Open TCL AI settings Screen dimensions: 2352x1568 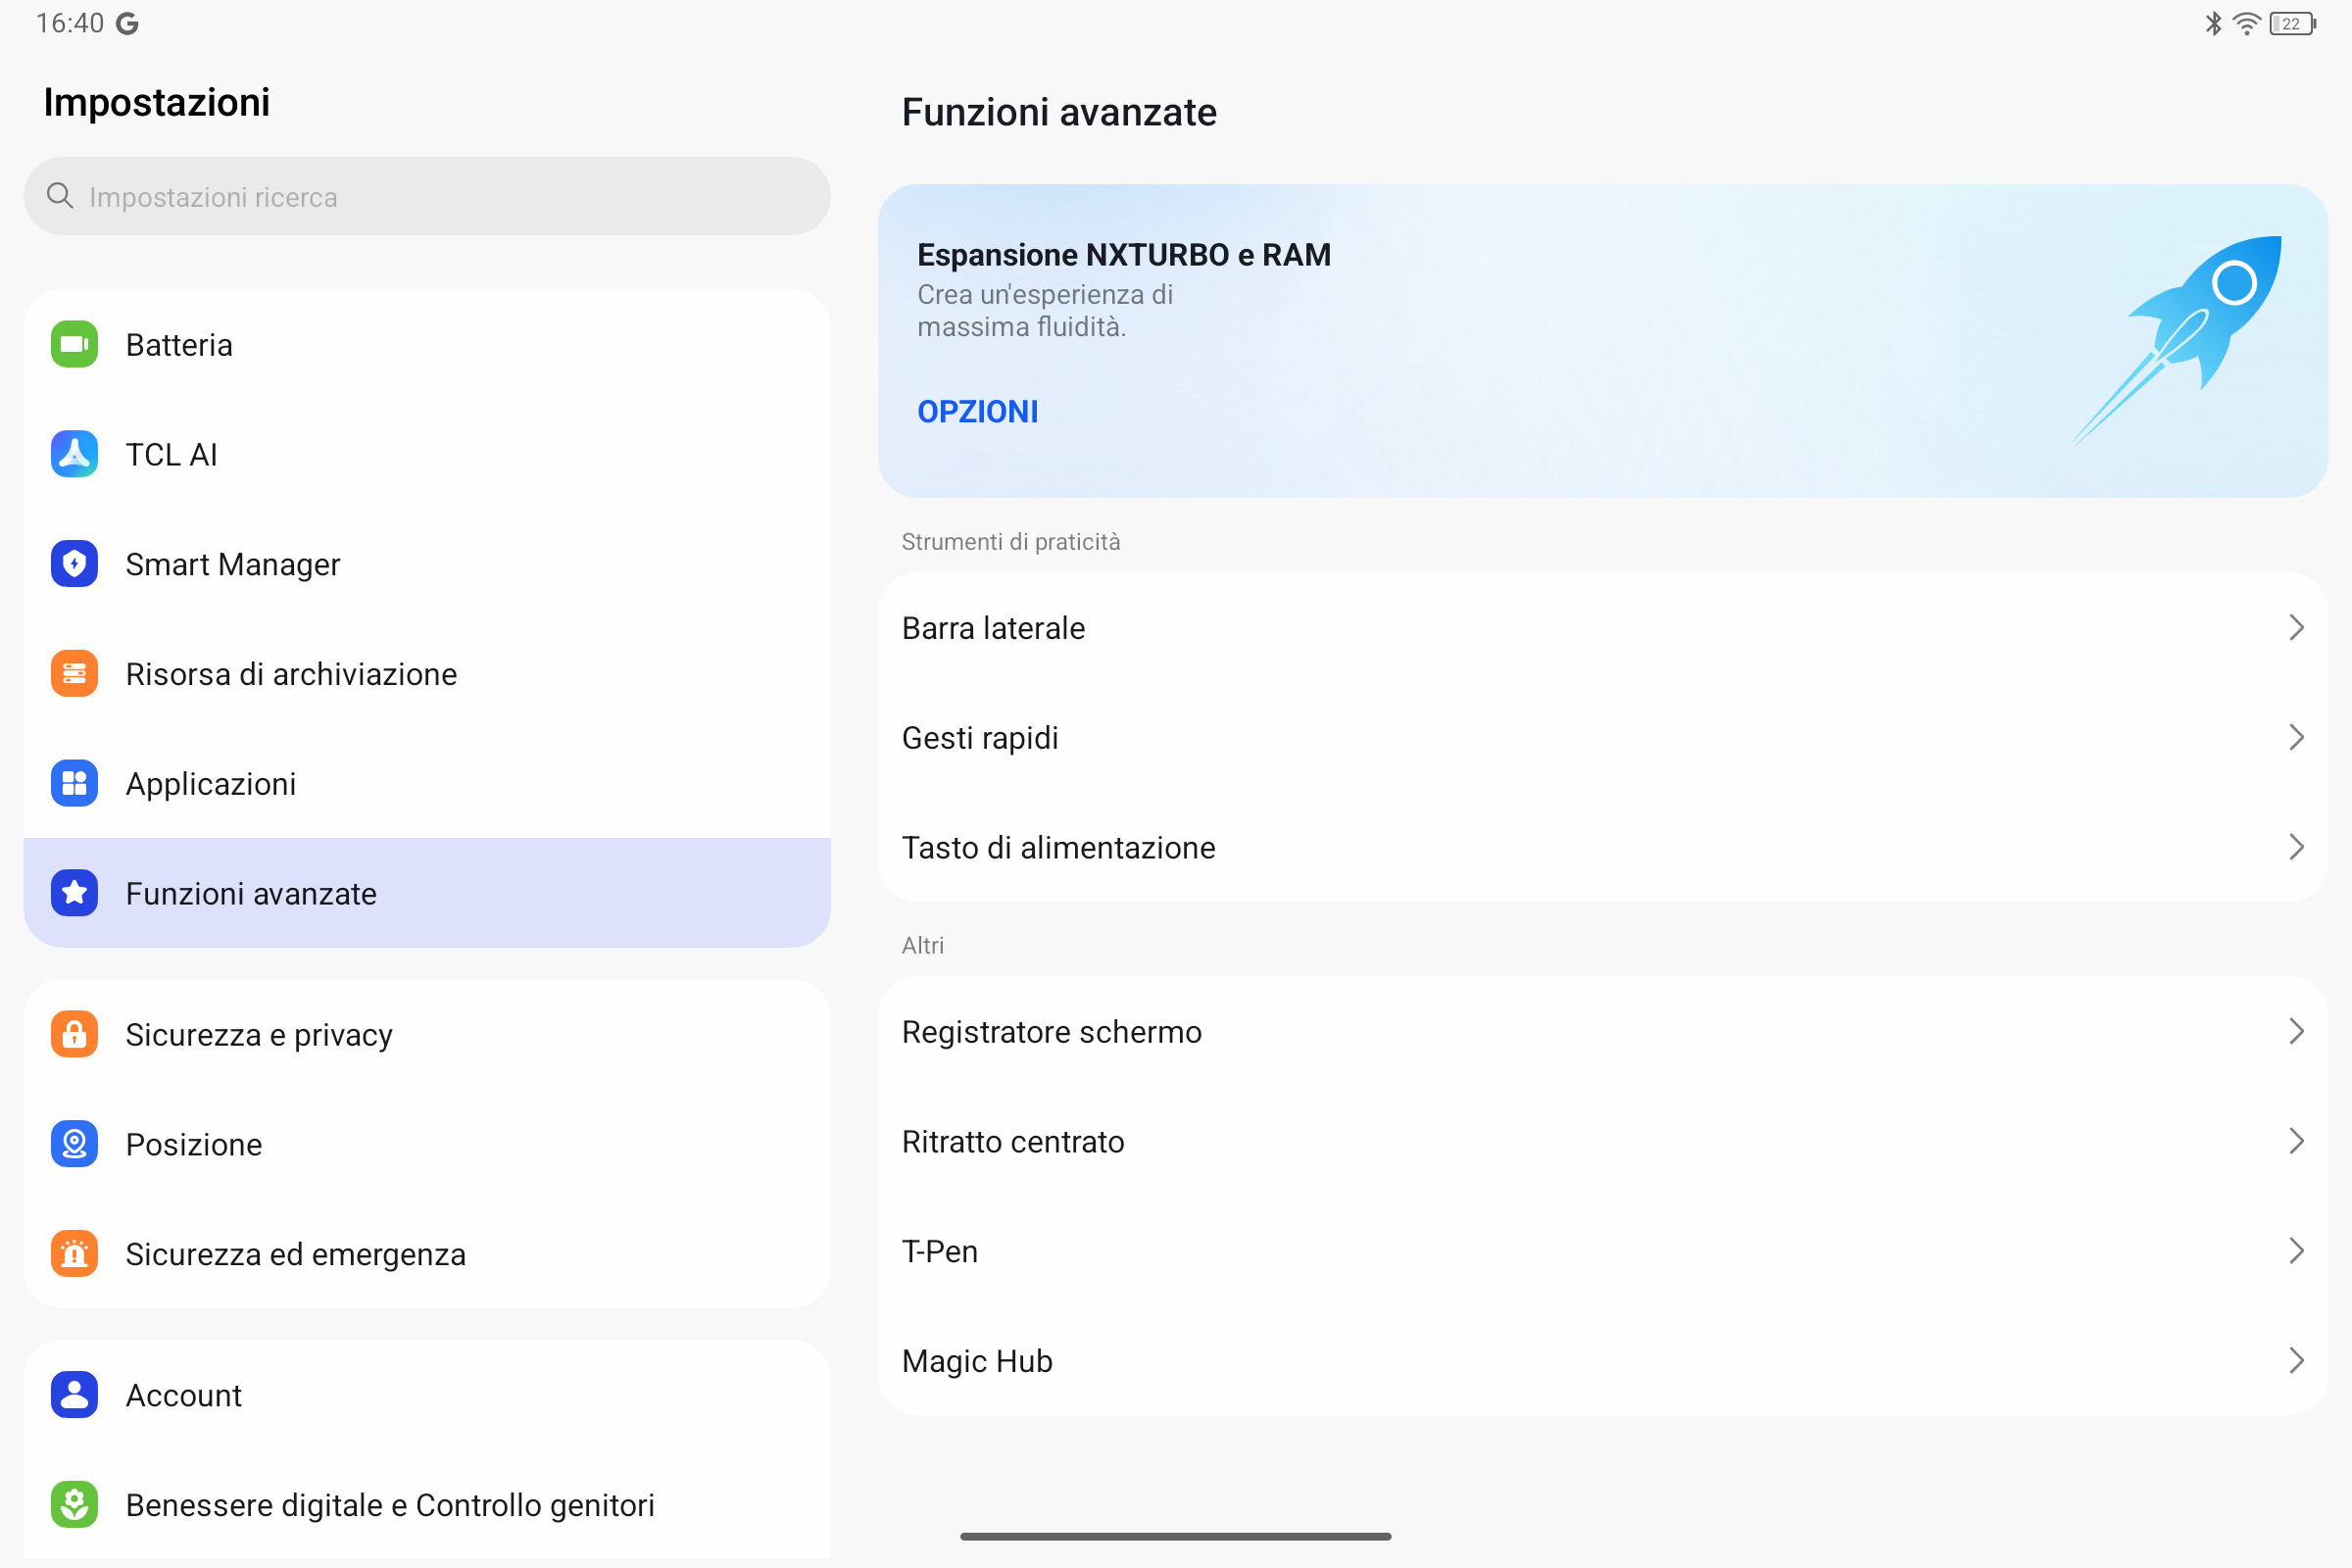[x=427, y=454]
